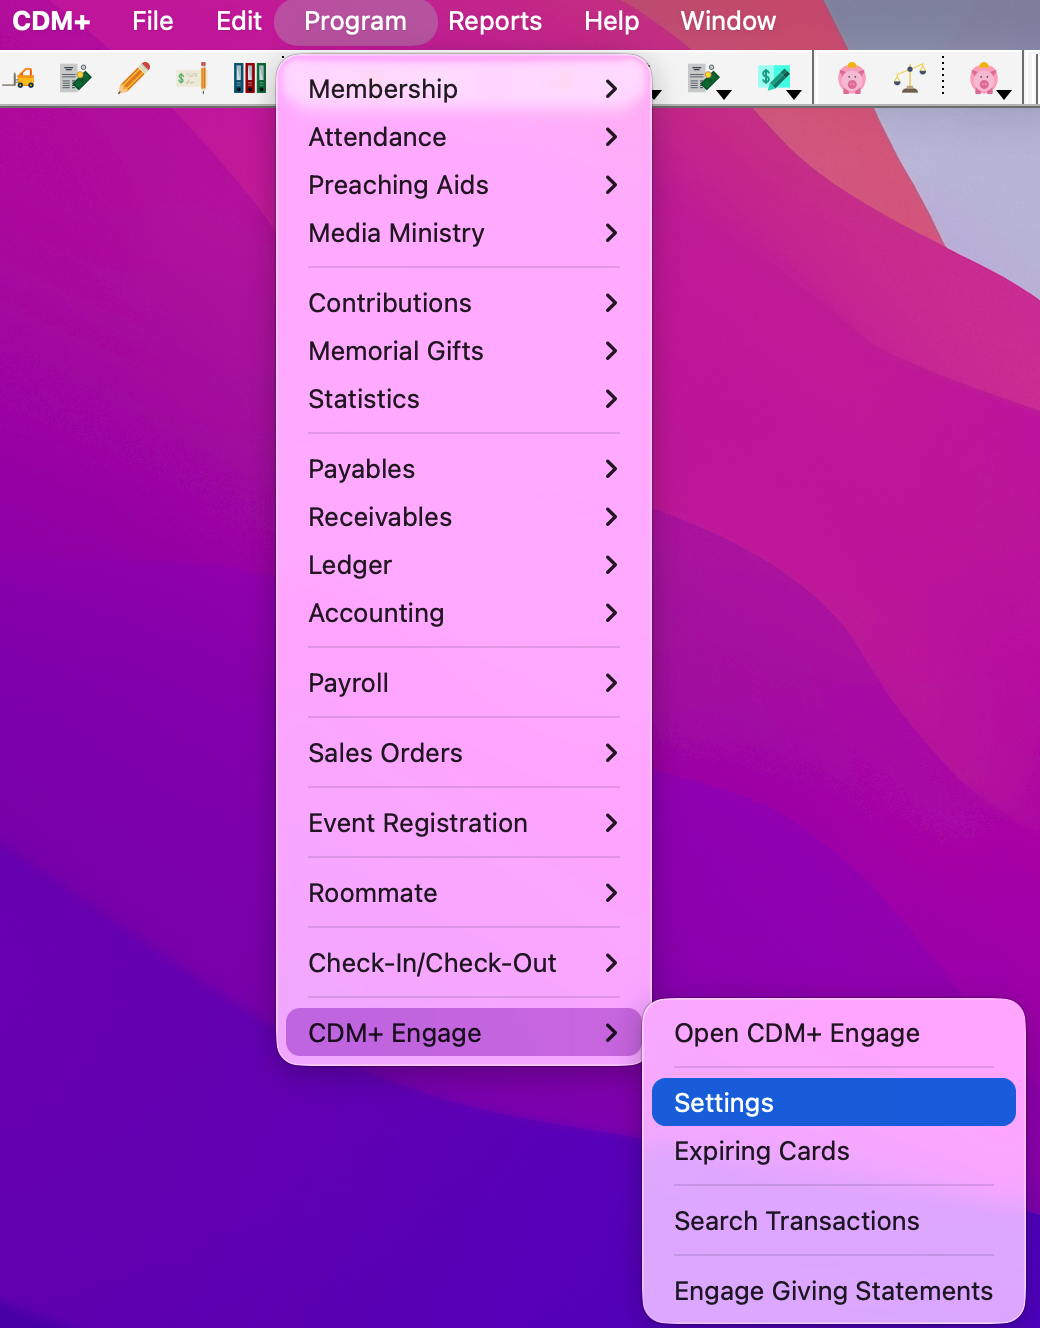Click the check with pencil icon

click(191, 78)
